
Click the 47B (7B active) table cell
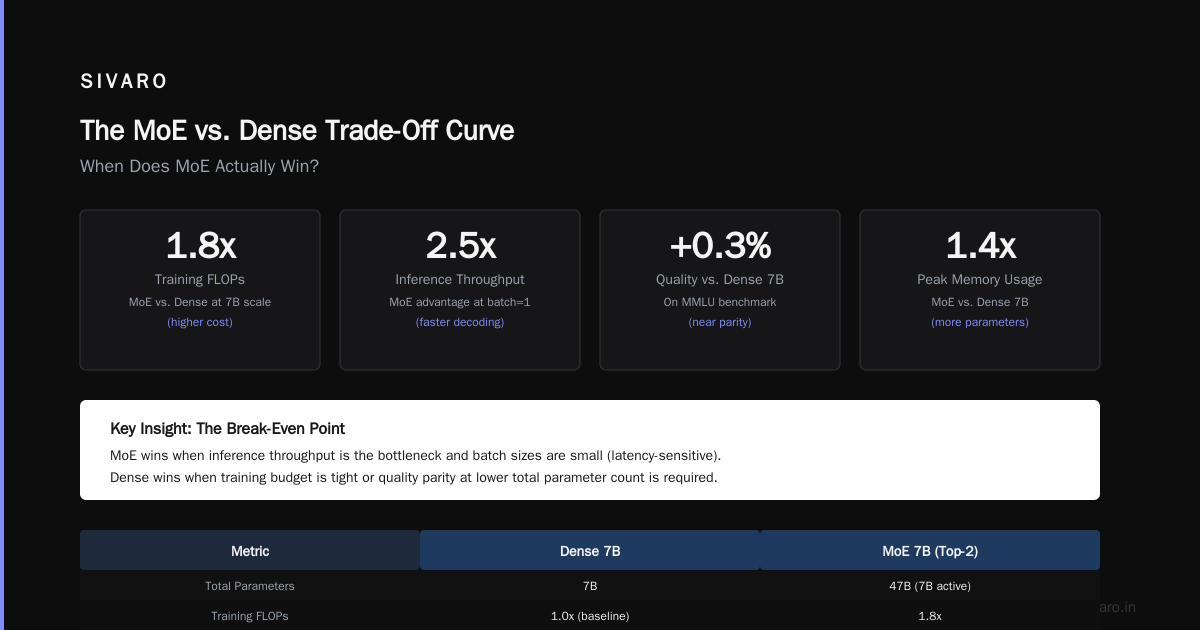pos(930,586)
